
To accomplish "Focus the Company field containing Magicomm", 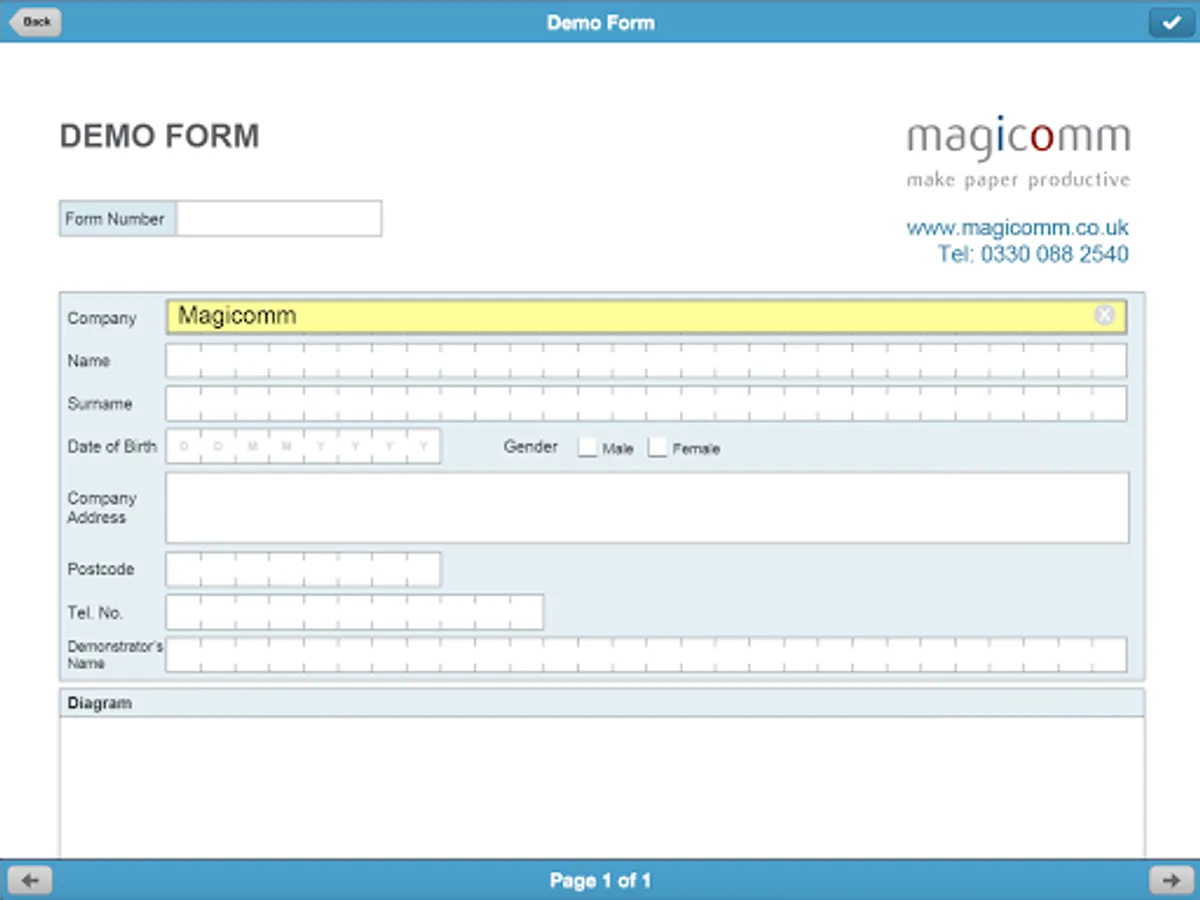I will (x=646, y=316).
